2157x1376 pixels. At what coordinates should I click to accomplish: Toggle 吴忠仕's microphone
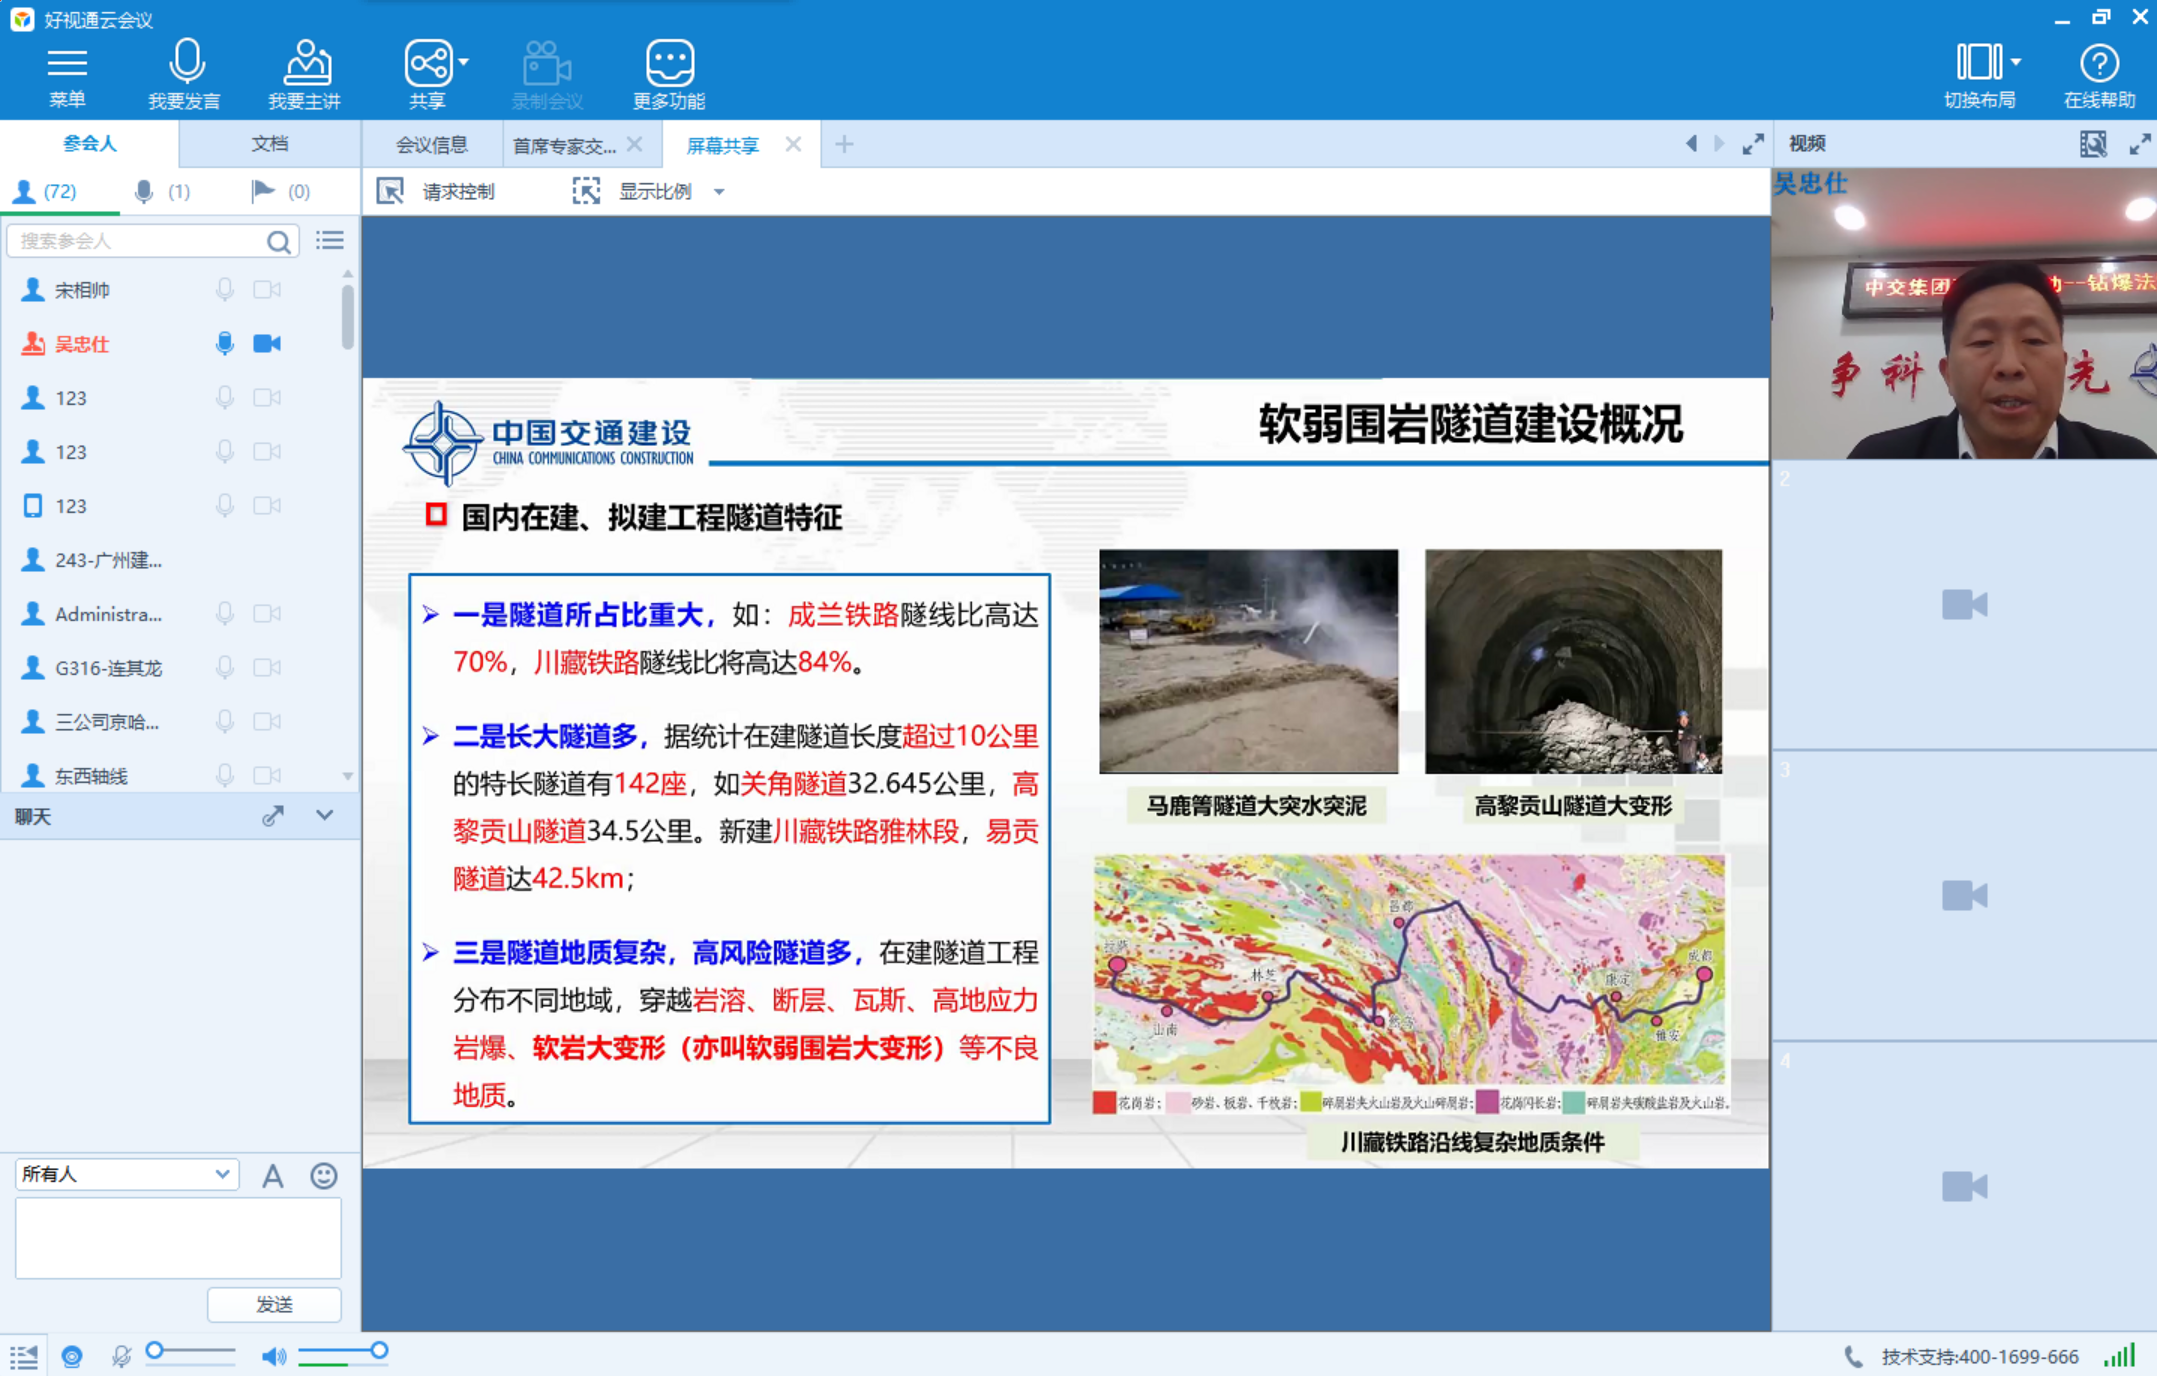tap(225, 344)
